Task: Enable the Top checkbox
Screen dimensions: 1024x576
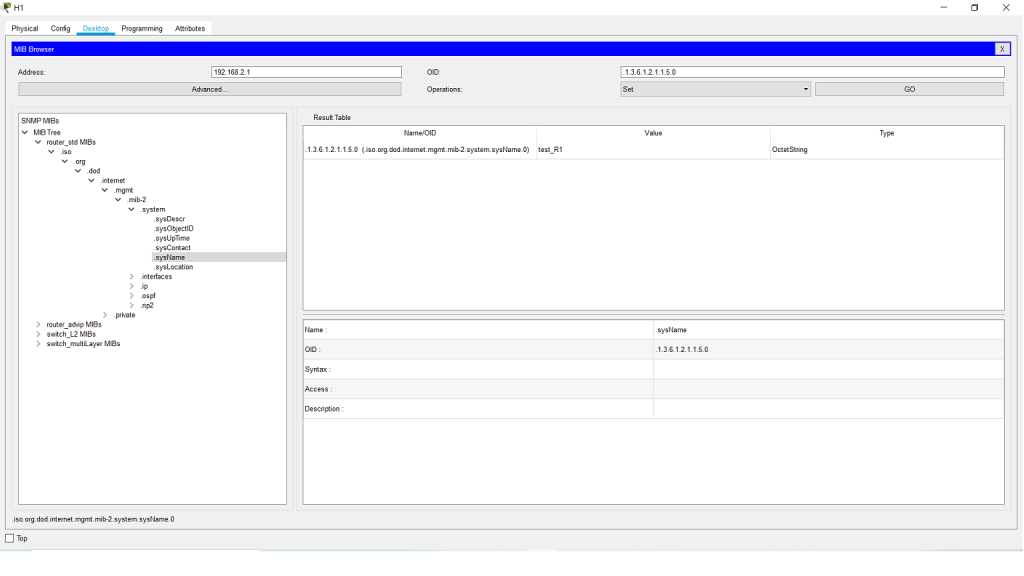Action: [10, 539]
